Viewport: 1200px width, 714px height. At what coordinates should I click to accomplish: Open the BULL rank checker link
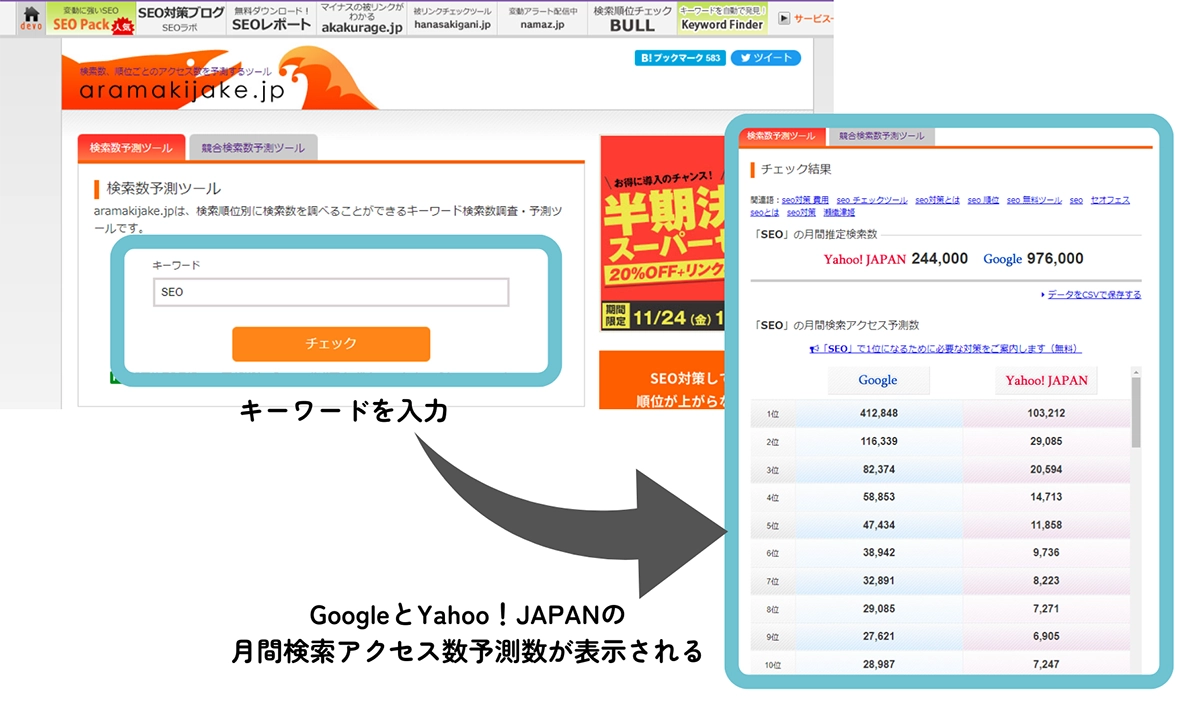point(632,18)
